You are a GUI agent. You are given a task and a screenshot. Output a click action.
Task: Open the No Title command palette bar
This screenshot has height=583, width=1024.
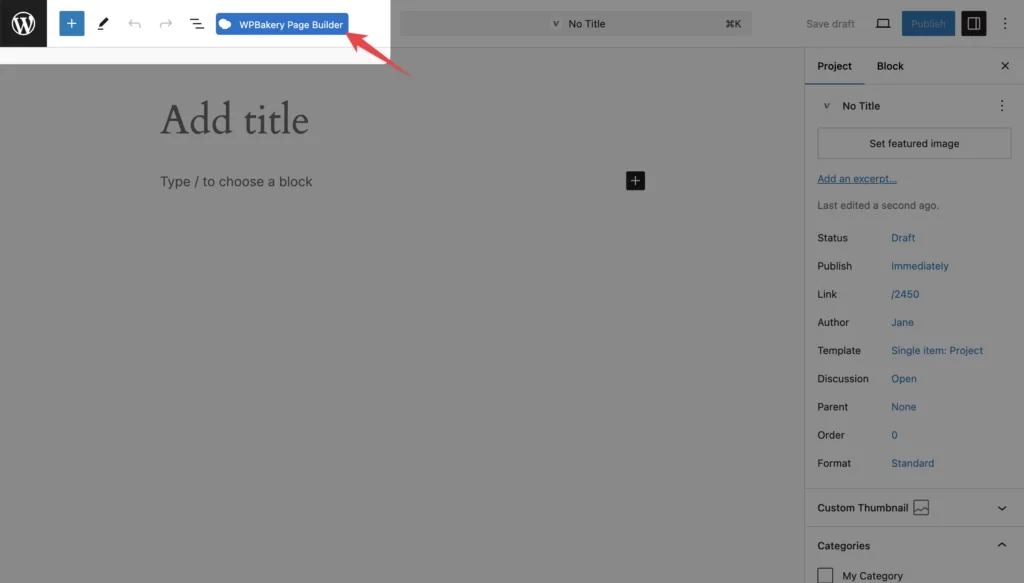[576, 24]
